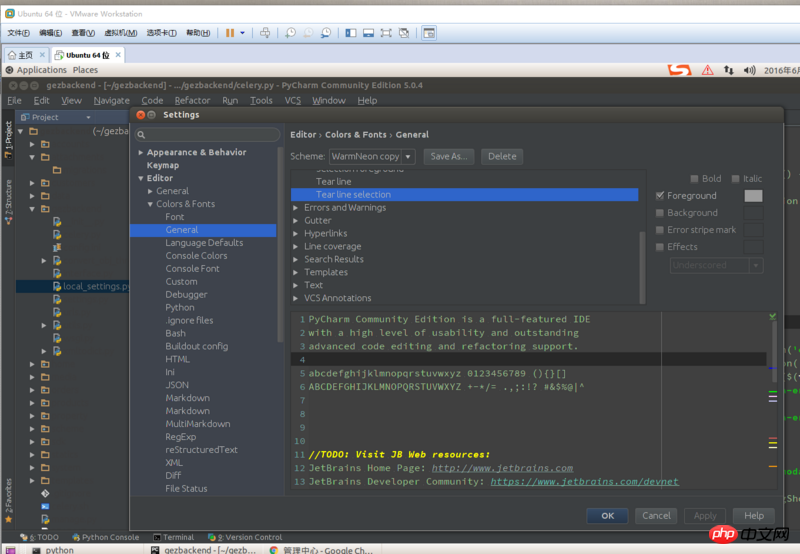Click the VMware pause virtual machine icon
Image resolution: width=800 pixels, height=554 pixels.
pos(230,33)
